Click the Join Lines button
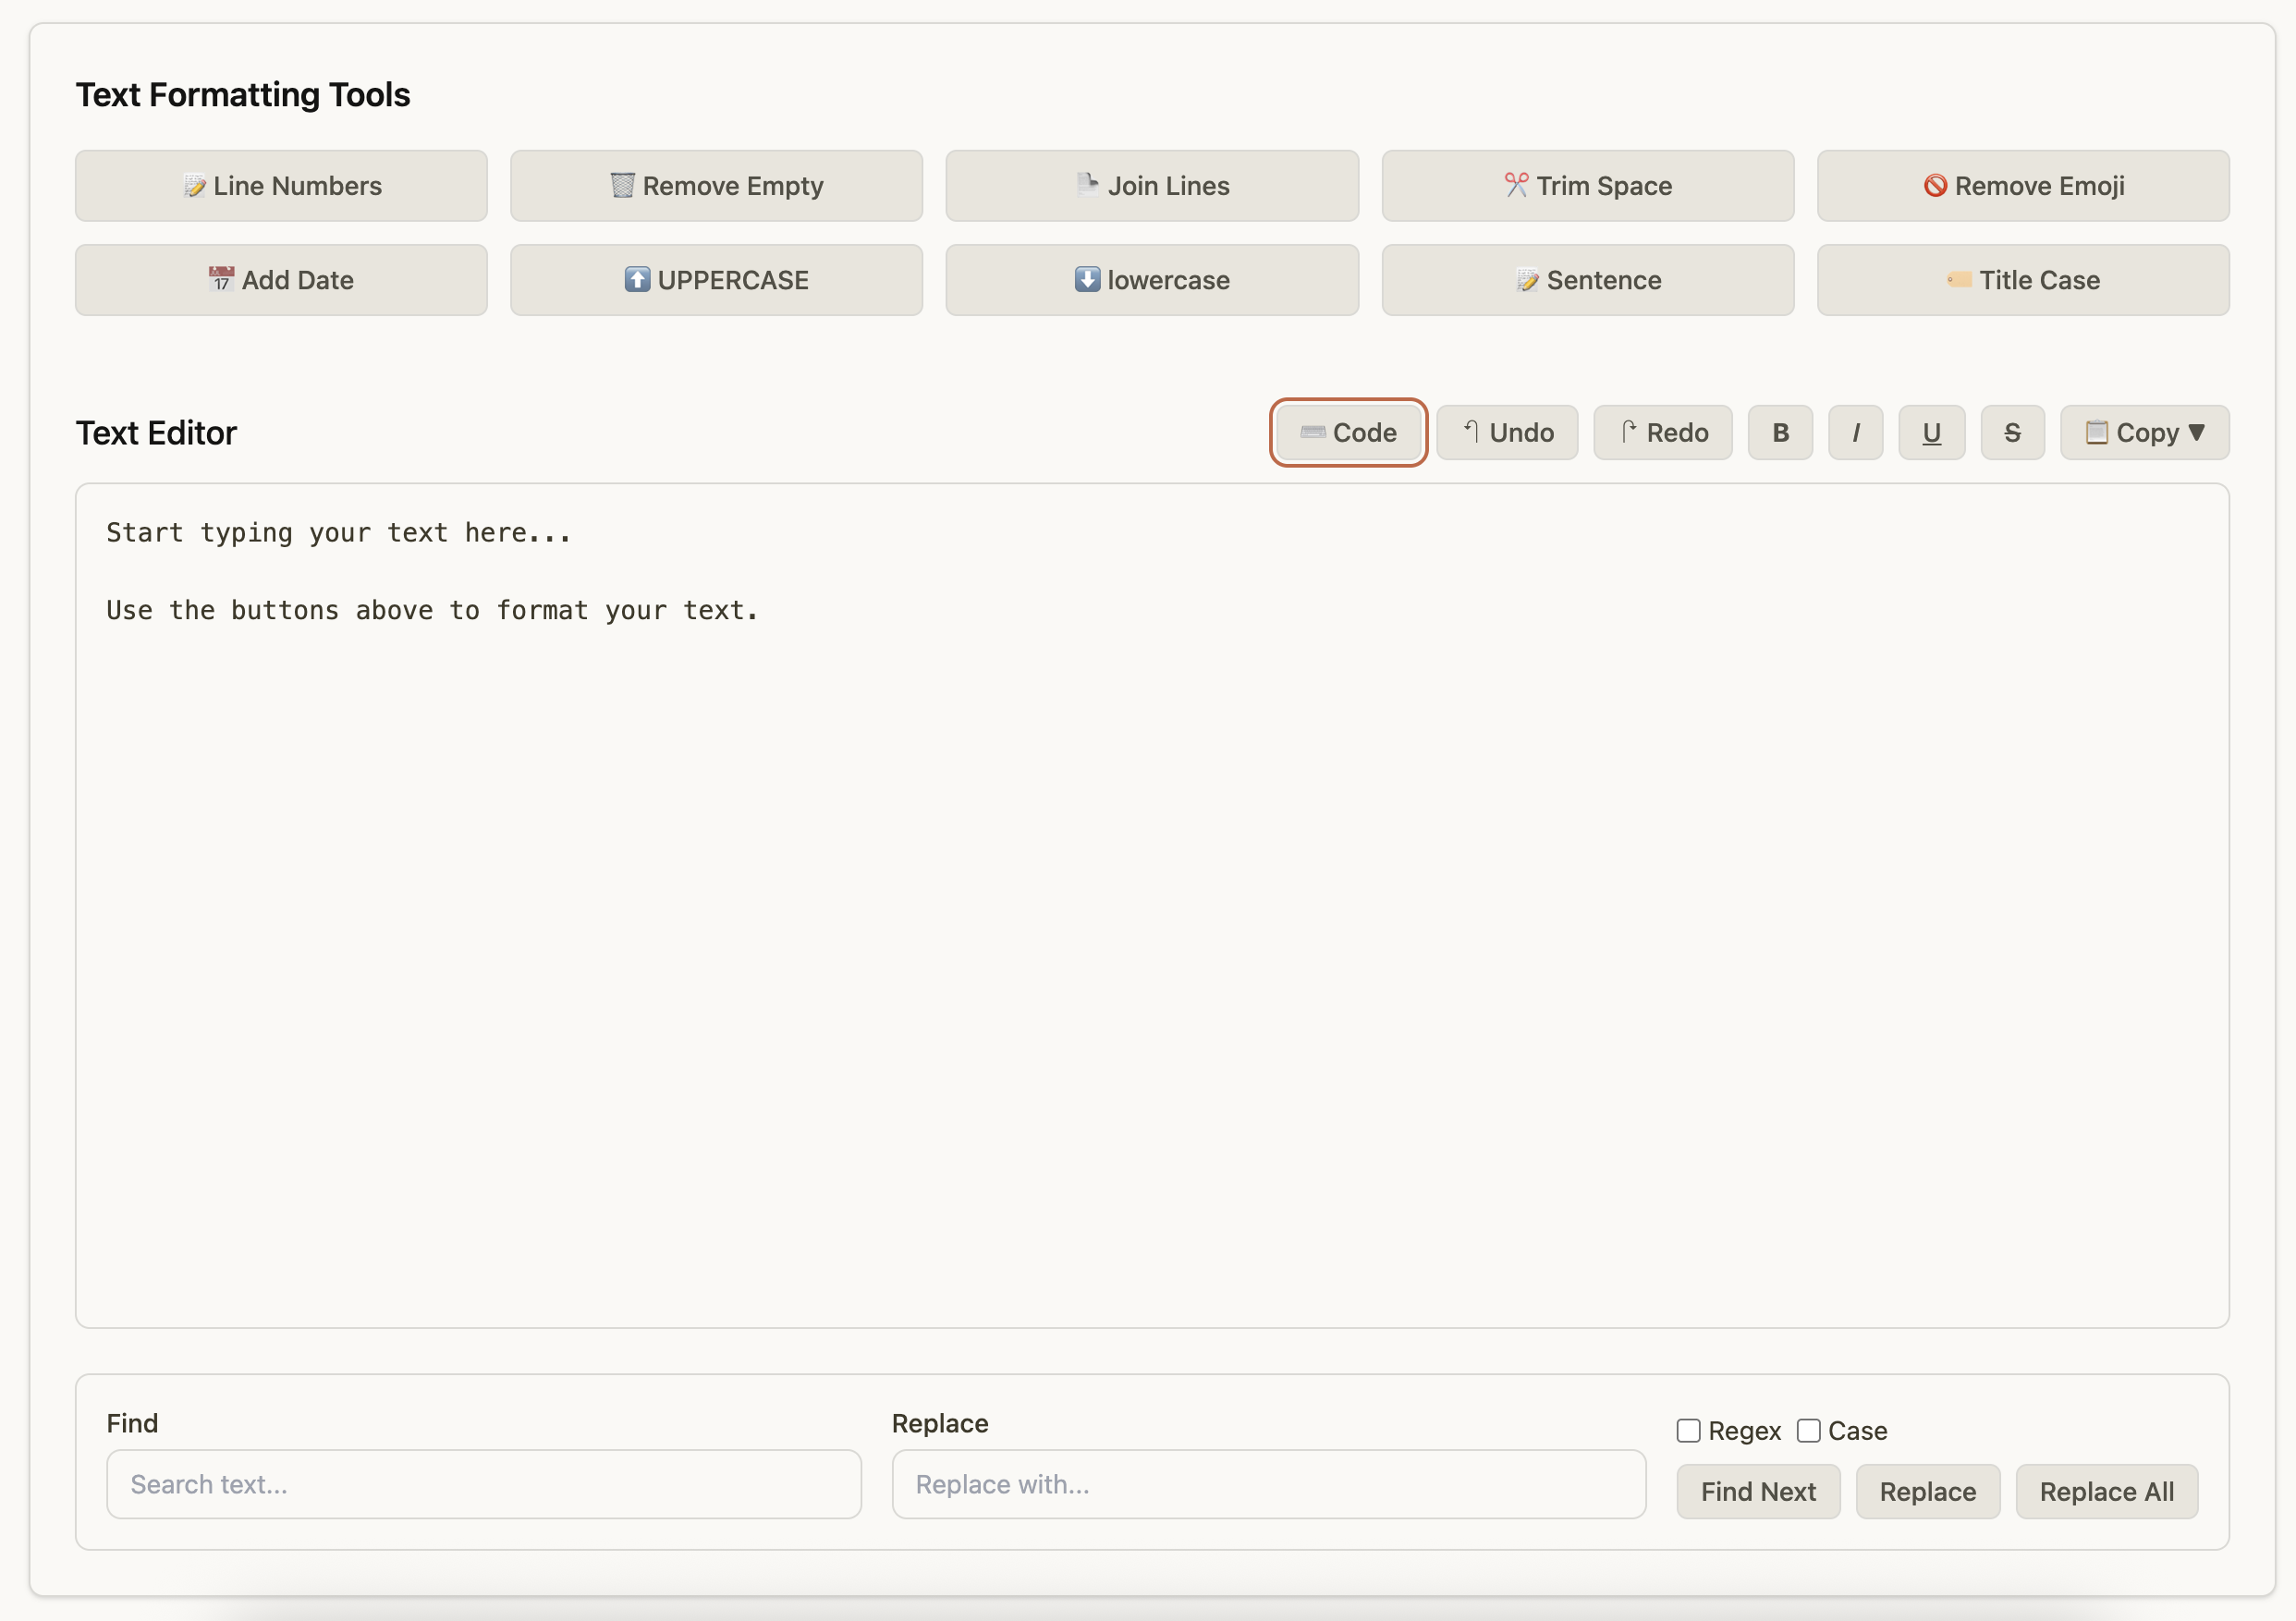This screenshot has height=1621, width=2296. pos(1151,186)
